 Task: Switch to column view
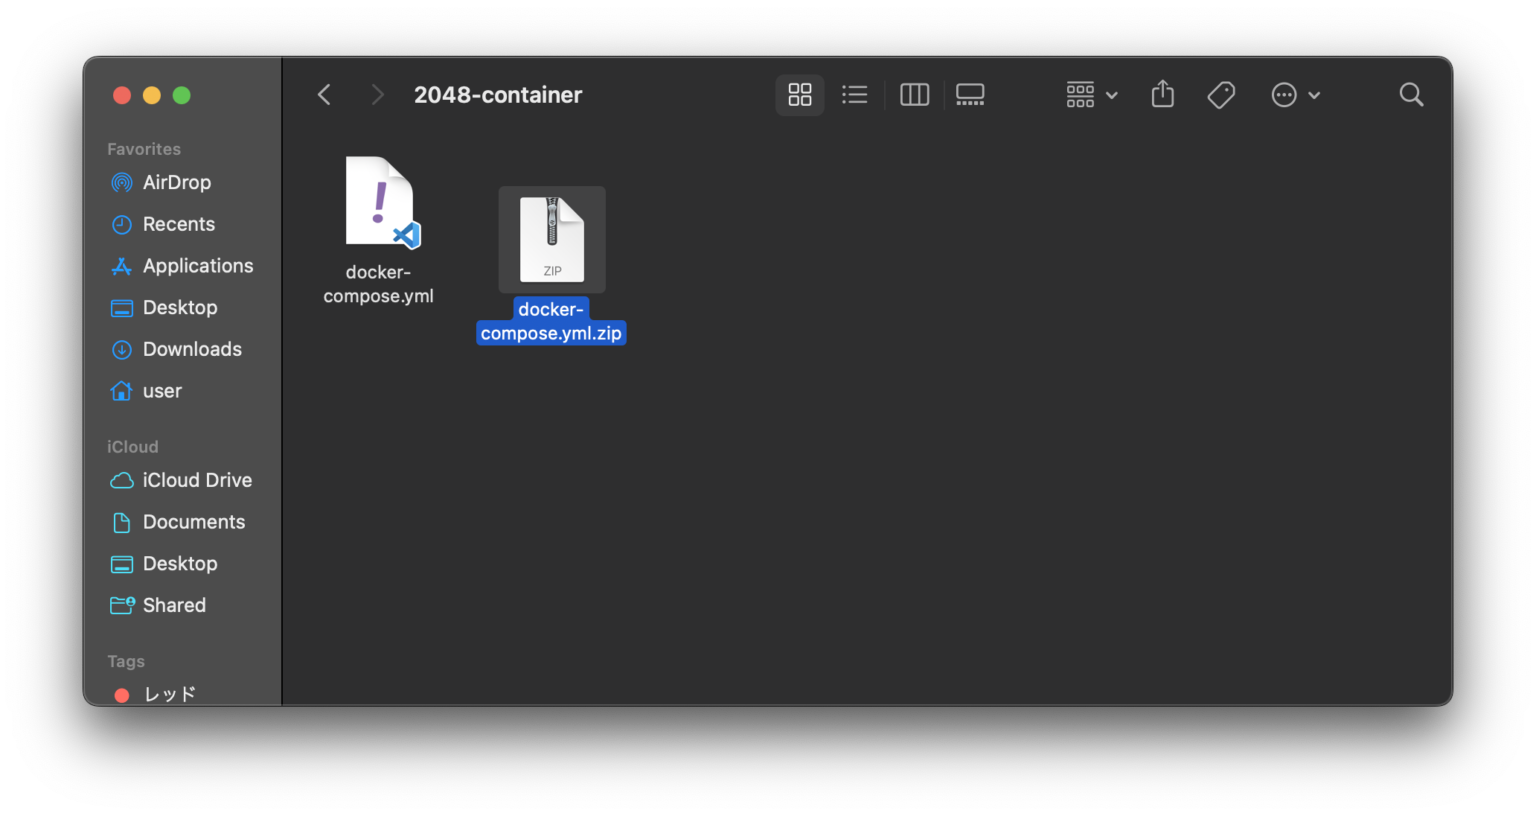click(915, 95)
